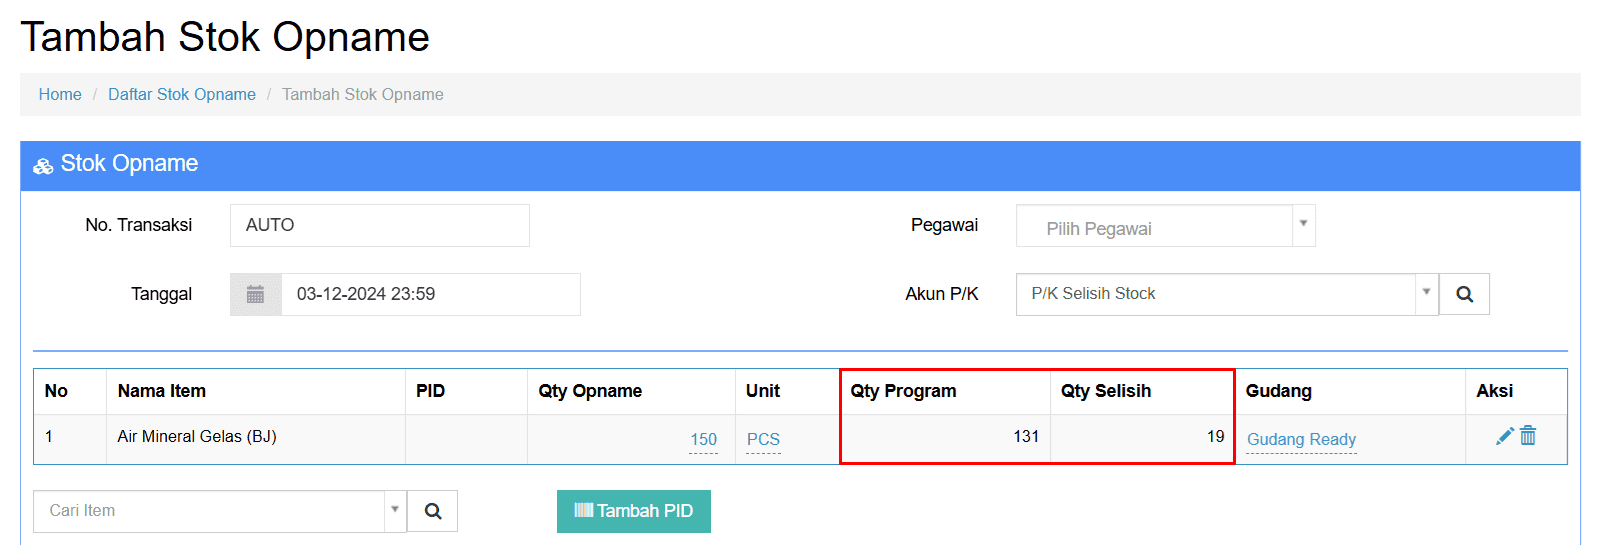The width and height of the screenshot is (1604, 545).
Task: Click the Stok Opname header cubes icon
Action: point(43,166)
